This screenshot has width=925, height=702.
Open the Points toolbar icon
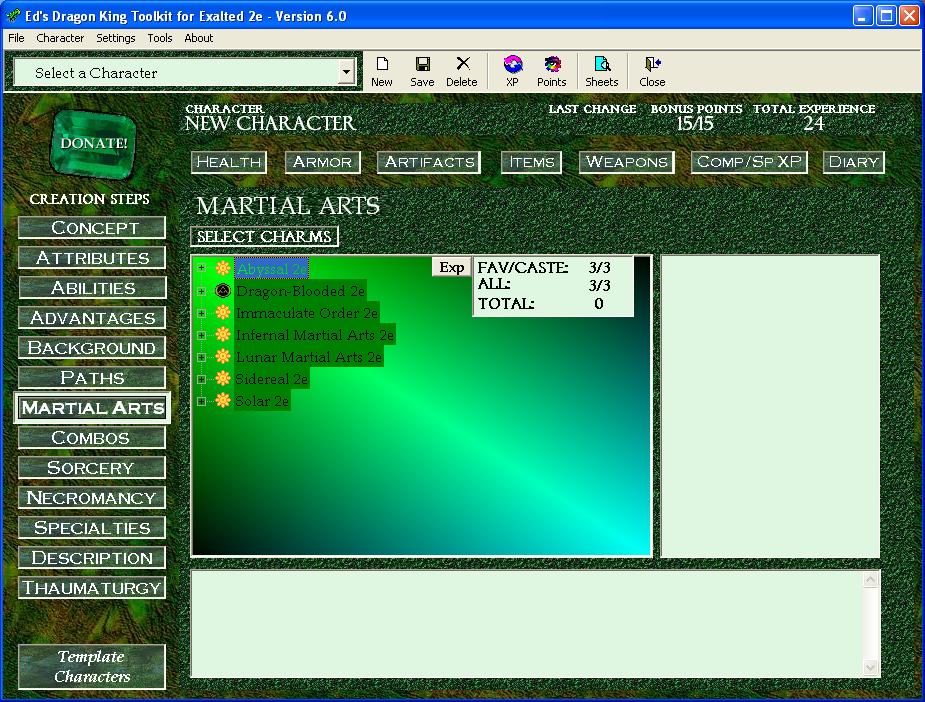(552, 72)
